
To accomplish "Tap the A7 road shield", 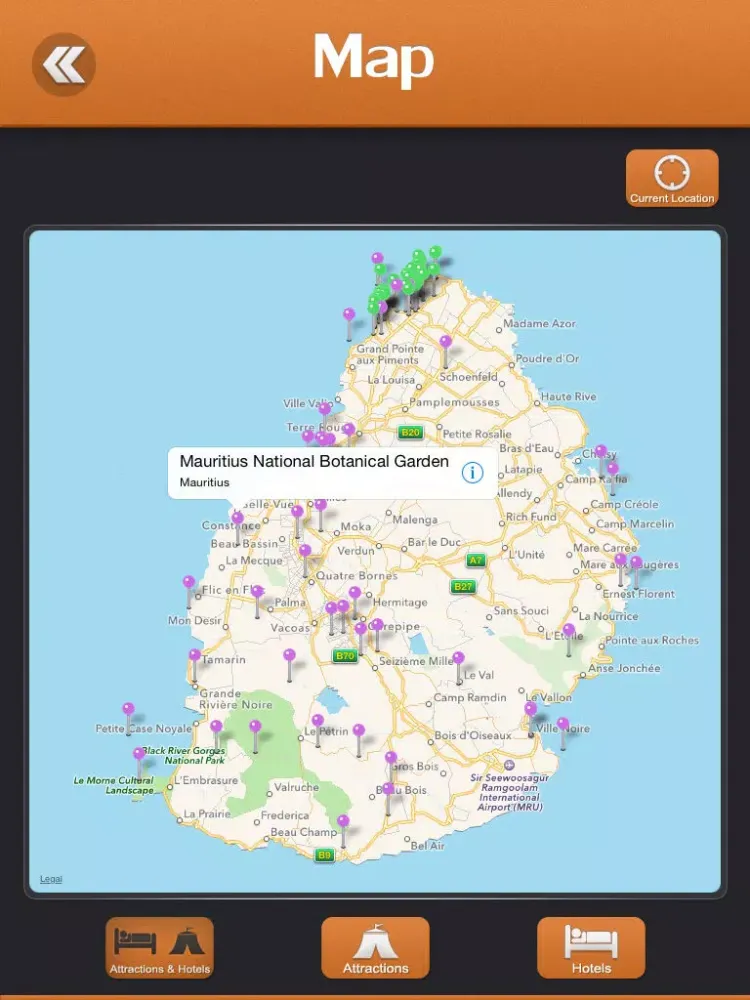I will pos(476,561).
